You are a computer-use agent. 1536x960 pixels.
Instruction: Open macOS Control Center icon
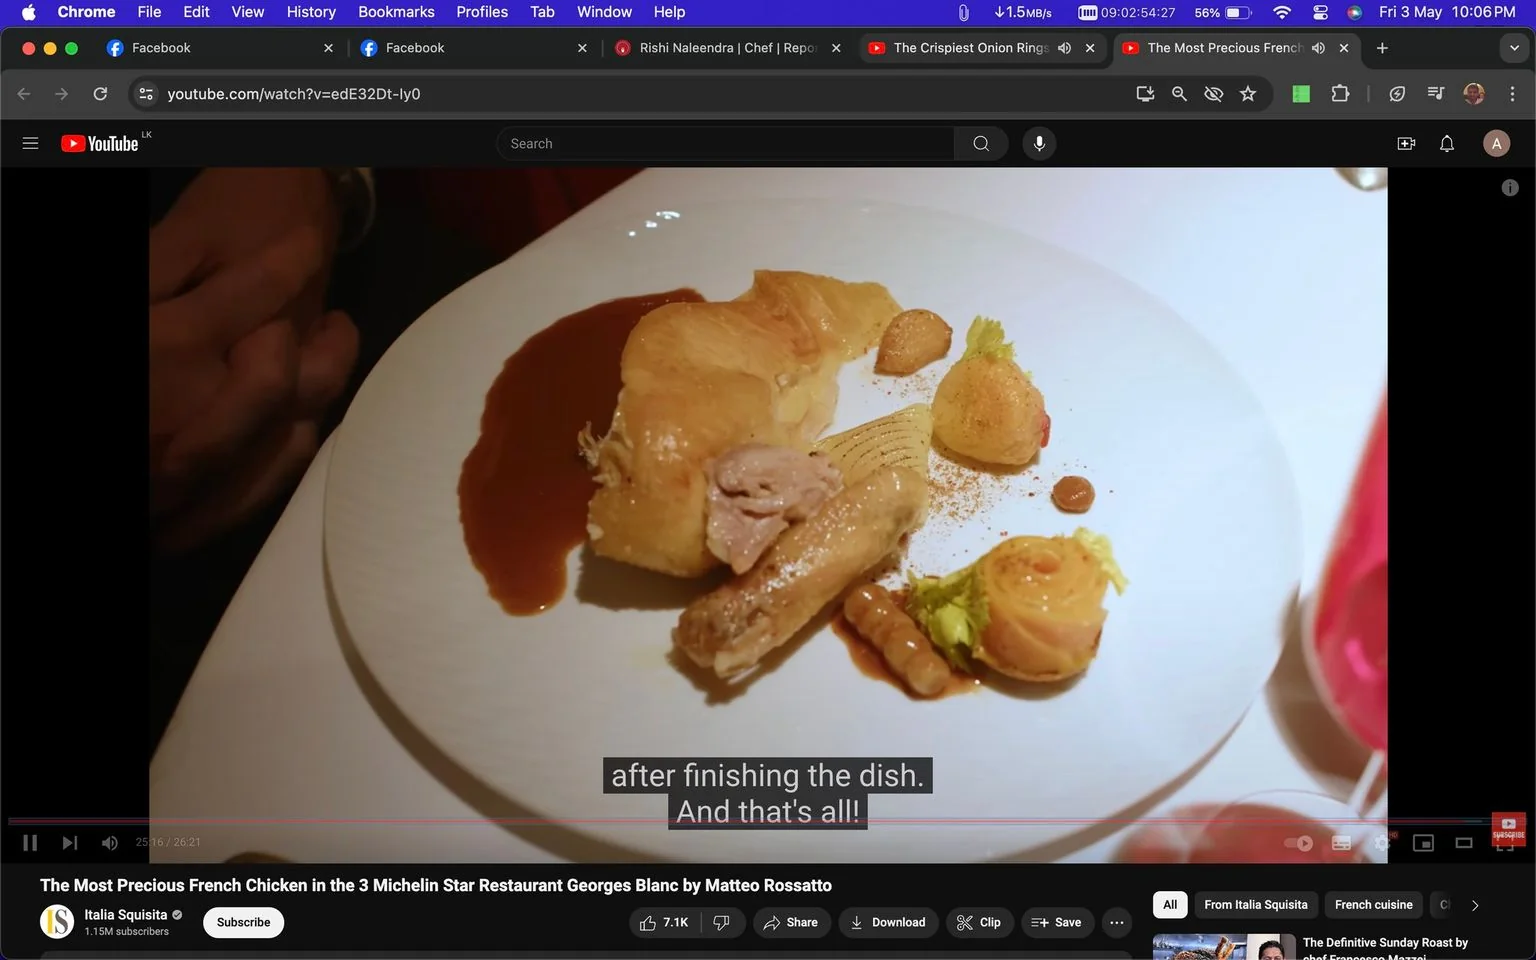pos(1320,12)
